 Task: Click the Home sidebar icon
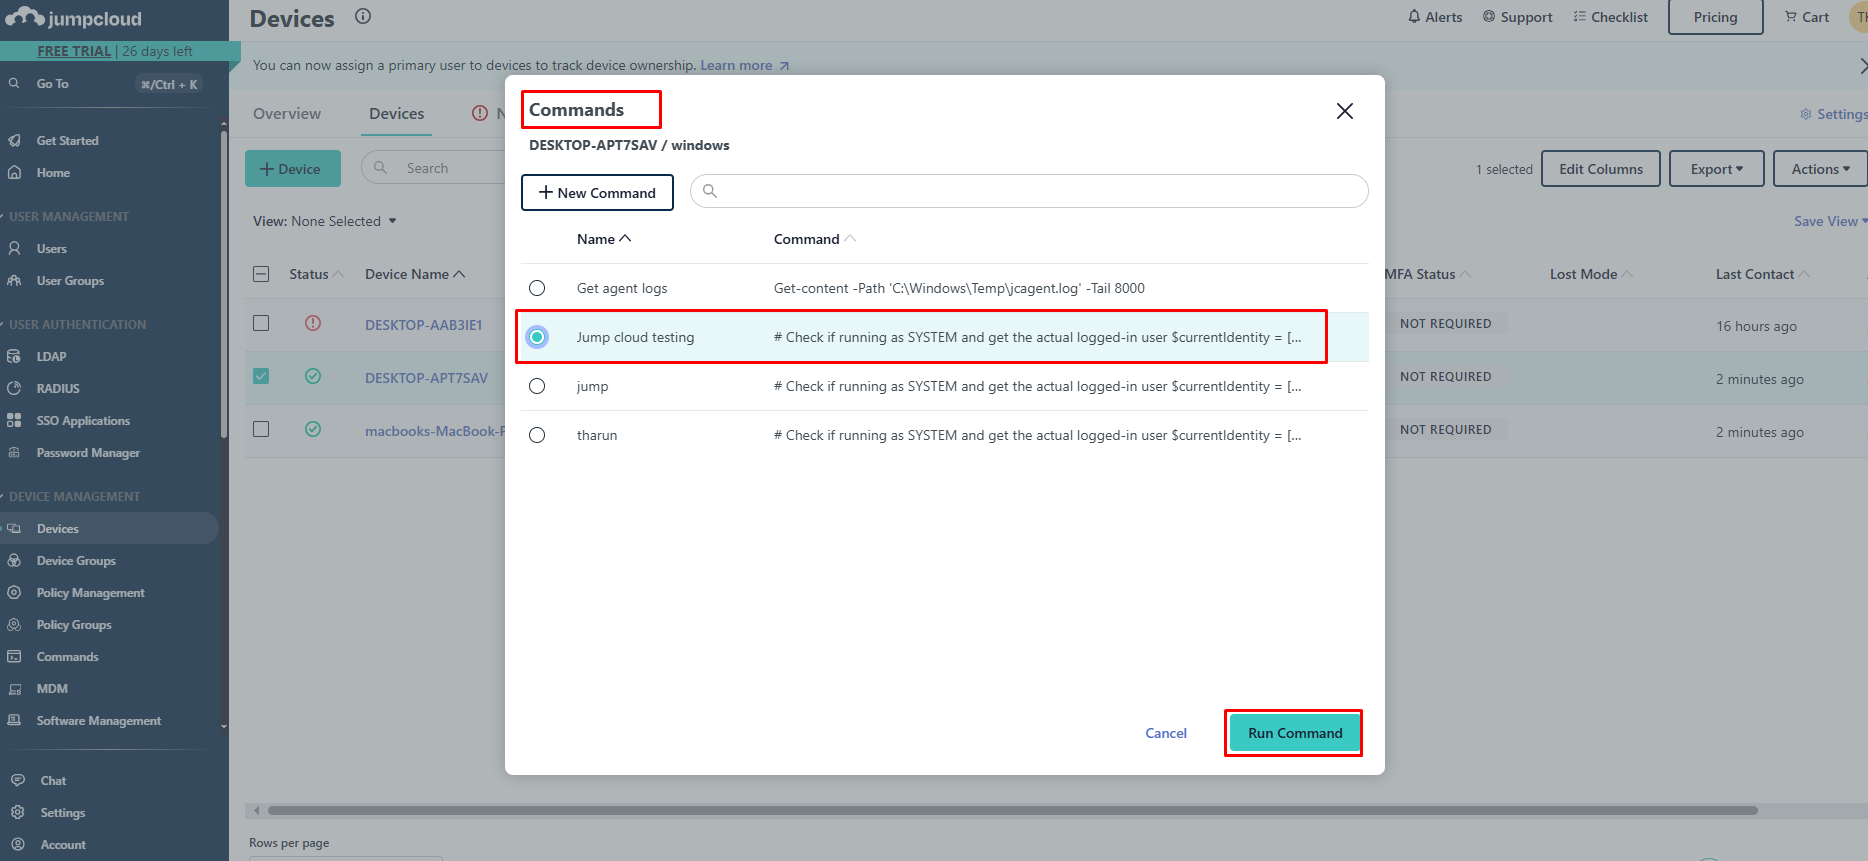(x=14, y=173)
